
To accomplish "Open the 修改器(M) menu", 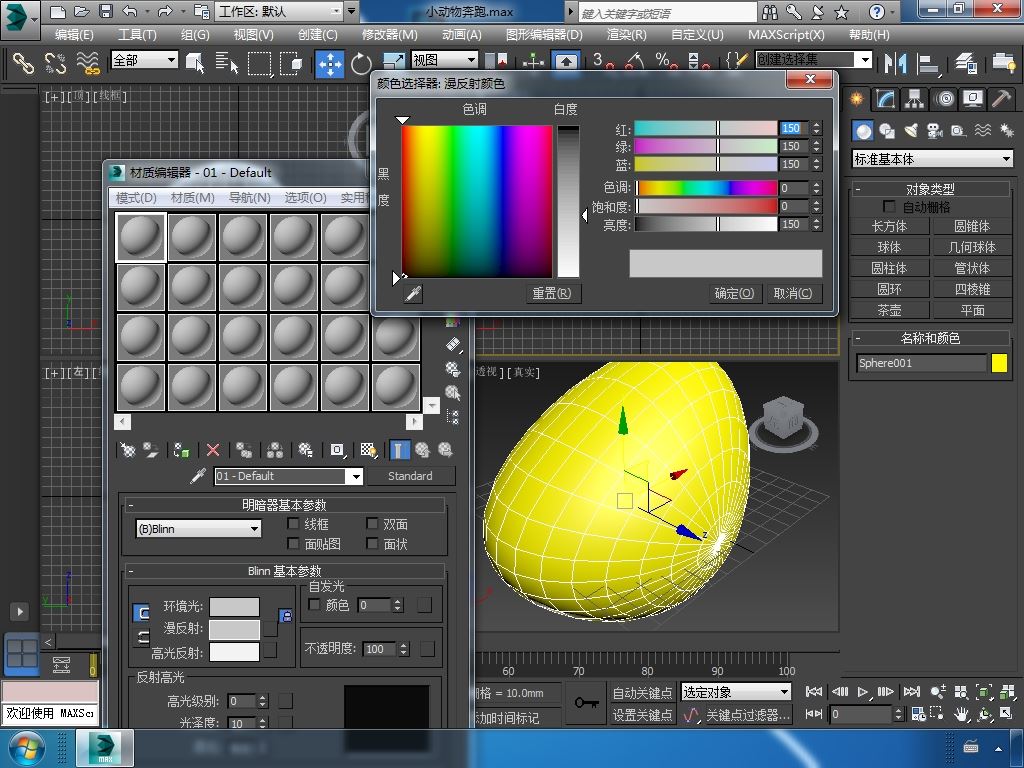I will pyautogui.click(x=390, y=35).
